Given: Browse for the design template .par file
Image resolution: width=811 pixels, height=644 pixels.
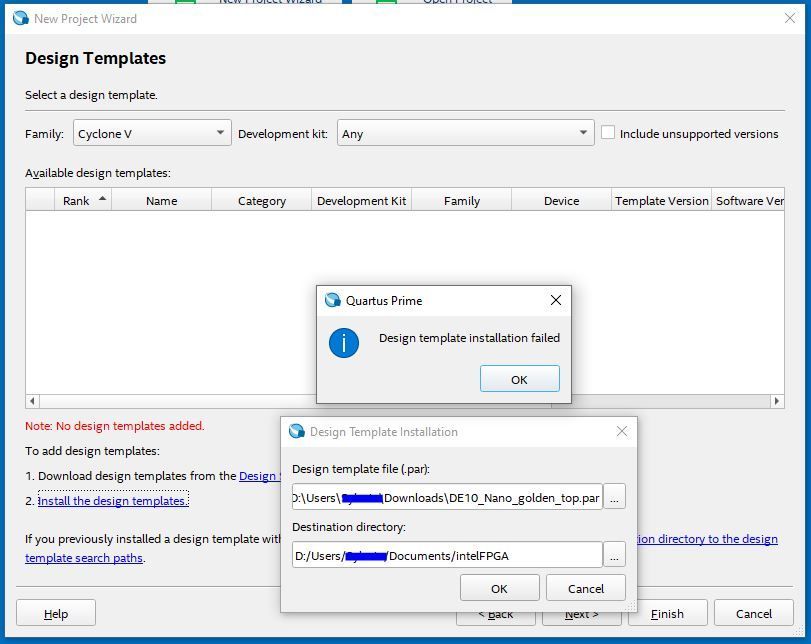Looking at the screenshot, I should 614,497.
